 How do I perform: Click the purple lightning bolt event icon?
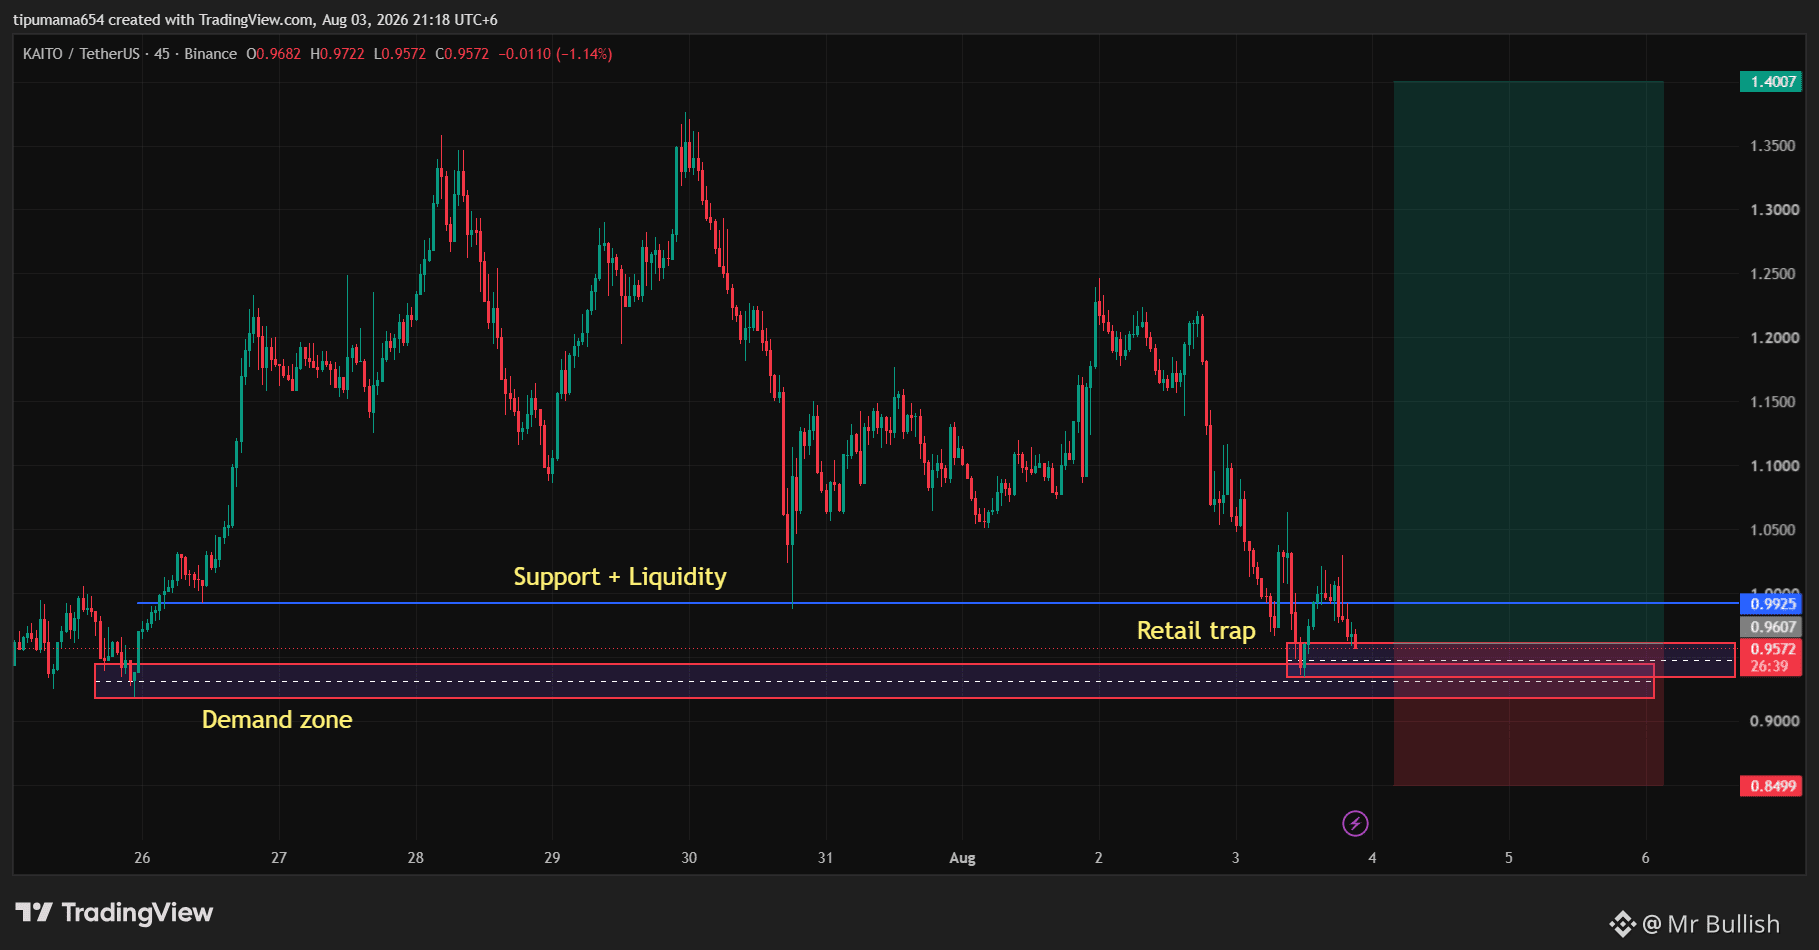(x=1355, y=823)
